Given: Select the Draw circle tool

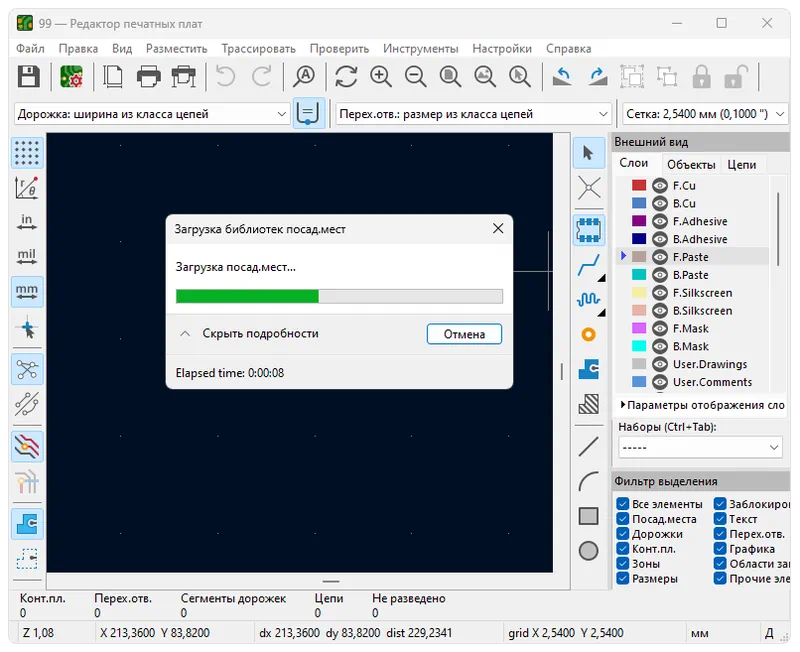Looking at the screenshot, I should click(x=589, y=551).
